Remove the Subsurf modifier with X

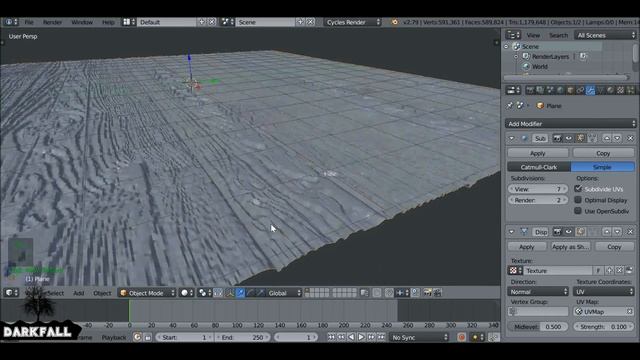click(630, 138)
